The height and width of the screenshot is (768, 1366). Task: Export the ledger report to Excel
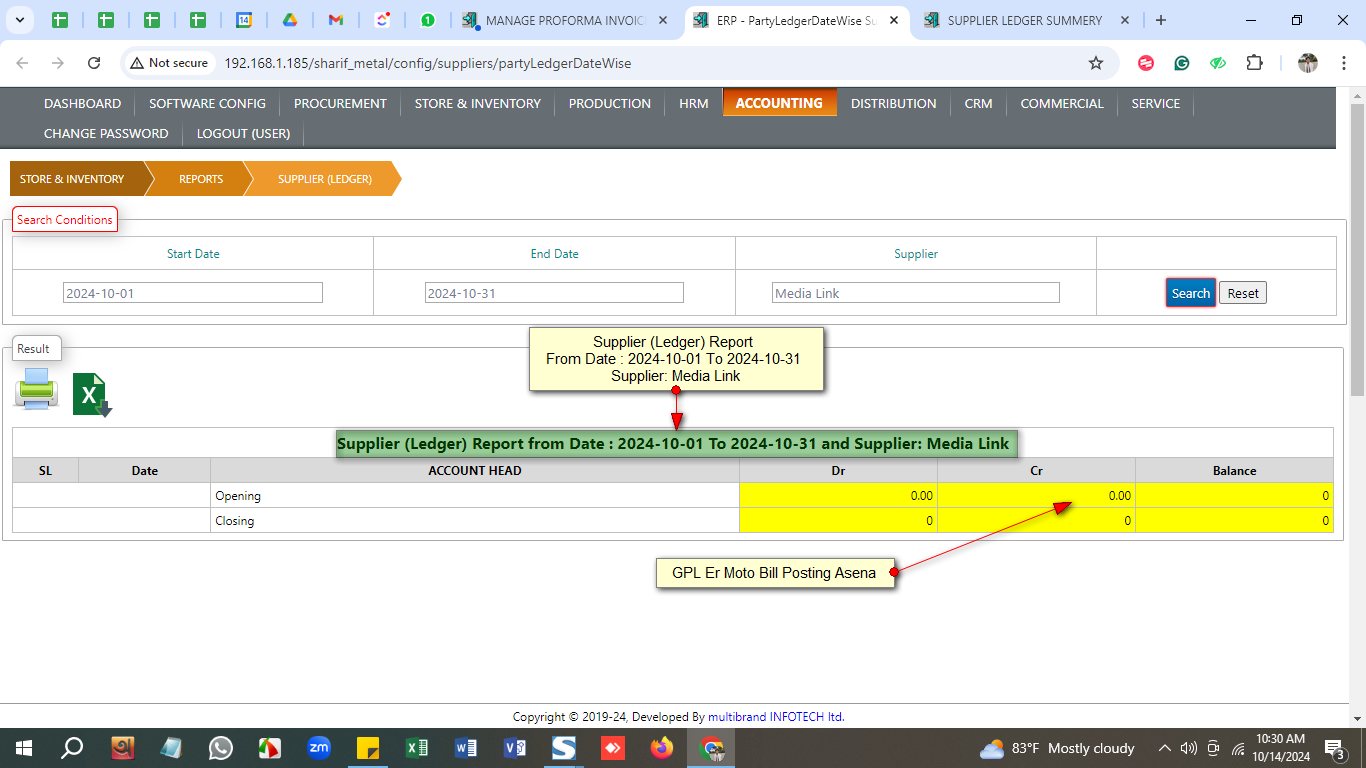tap(92, 395)
